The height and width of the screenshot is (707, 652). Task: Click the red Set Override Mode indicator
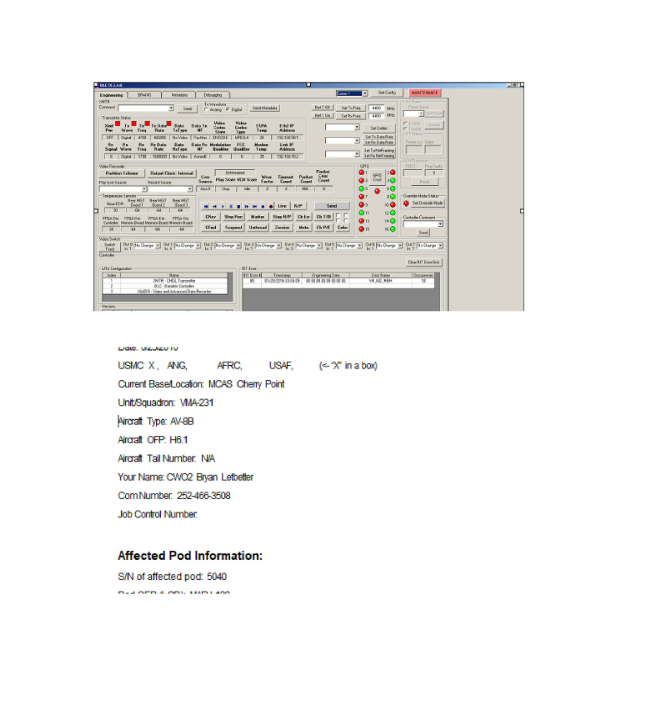click(408, 203)
